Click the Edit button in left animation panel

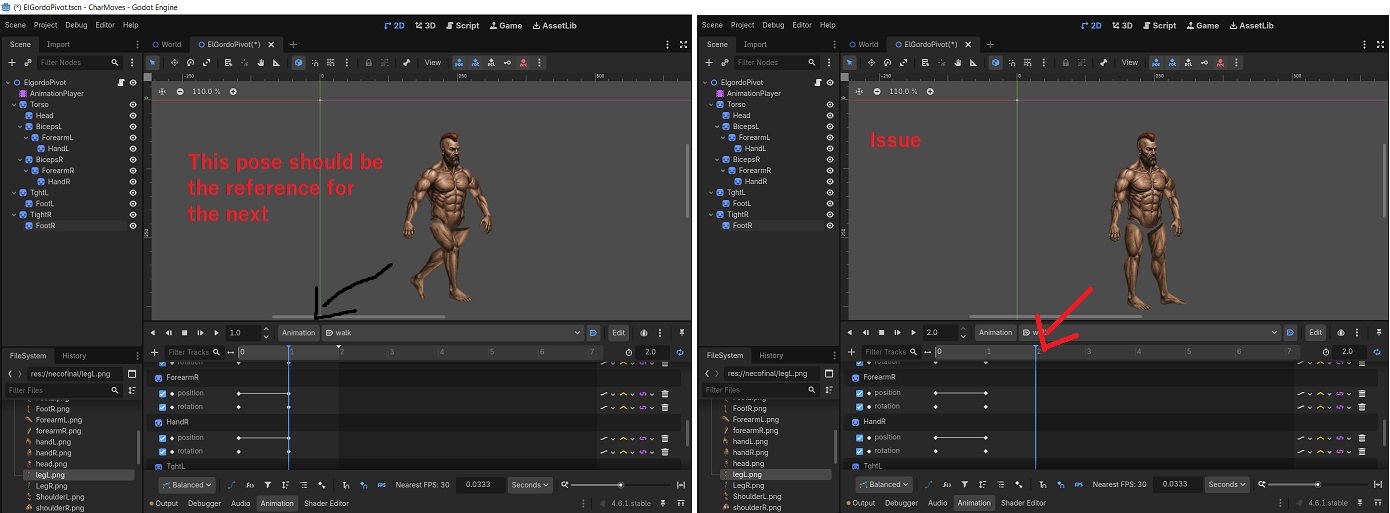point(619,332)
